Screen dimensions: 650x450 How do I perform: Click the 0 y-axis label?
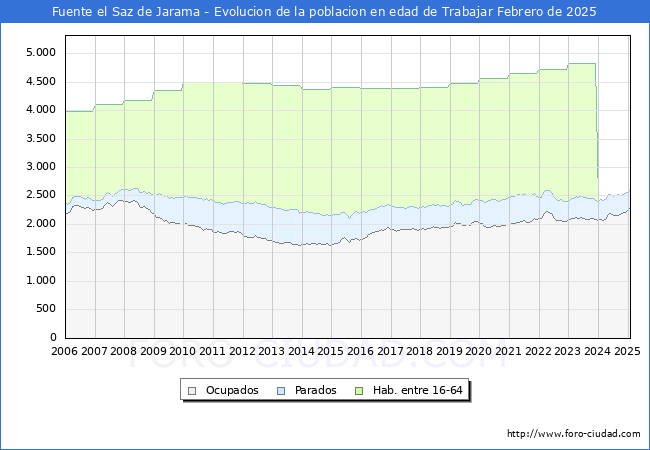54,338
